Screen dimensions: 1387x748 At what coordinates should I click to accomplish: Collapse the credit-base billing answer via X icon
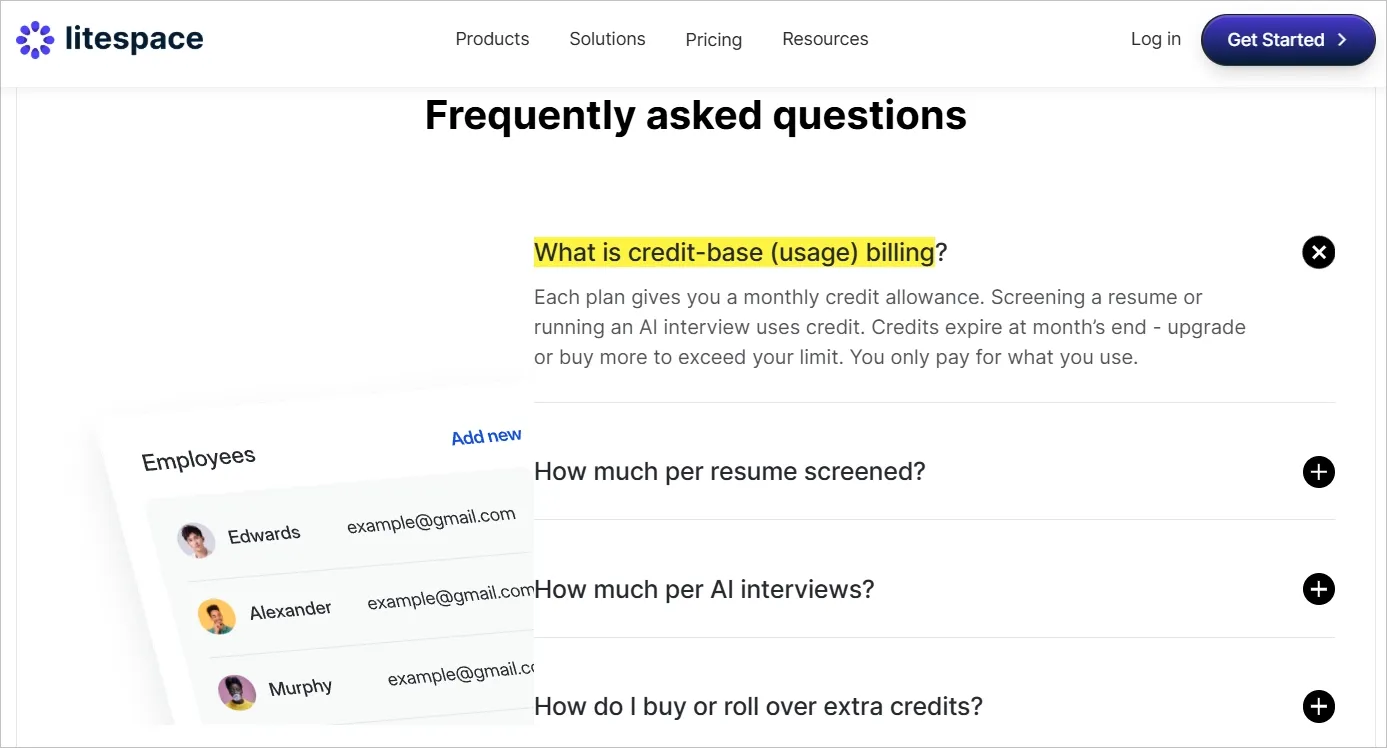[1318, 252]
